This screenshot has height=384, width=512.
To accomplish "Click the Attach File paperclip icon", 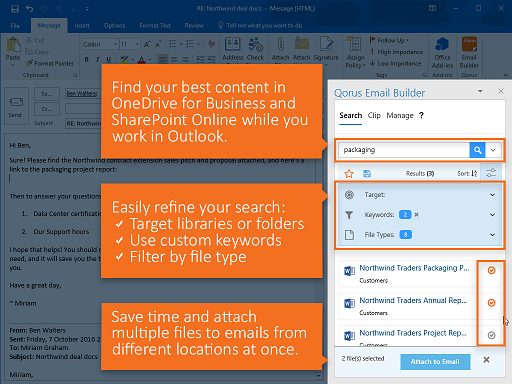I will point(280,44).
